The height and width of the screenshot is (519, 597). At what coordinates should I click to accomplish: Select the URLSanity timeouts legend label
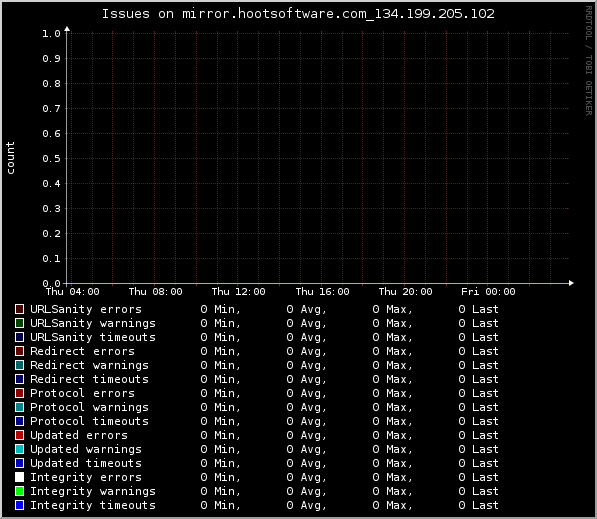click(93, 337)
